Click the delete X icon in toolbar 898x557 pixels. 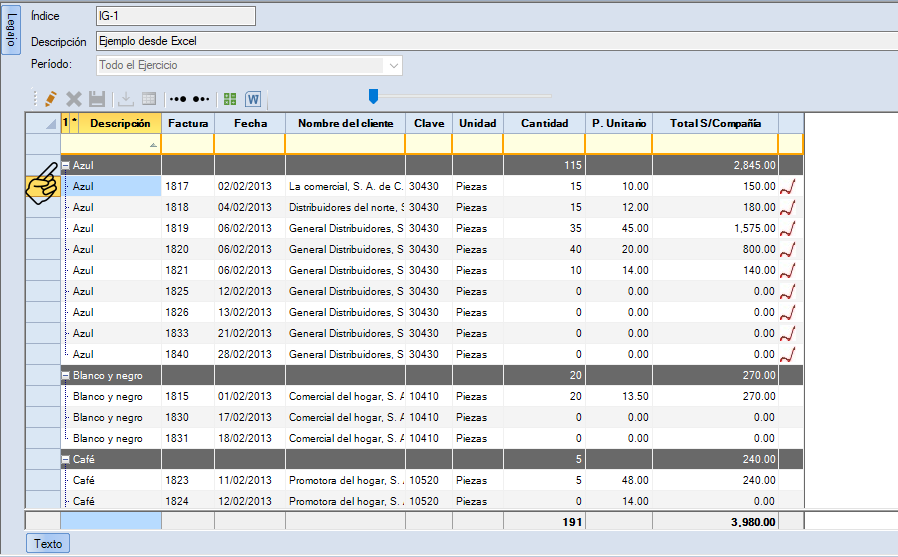click(x=73, y=99)
